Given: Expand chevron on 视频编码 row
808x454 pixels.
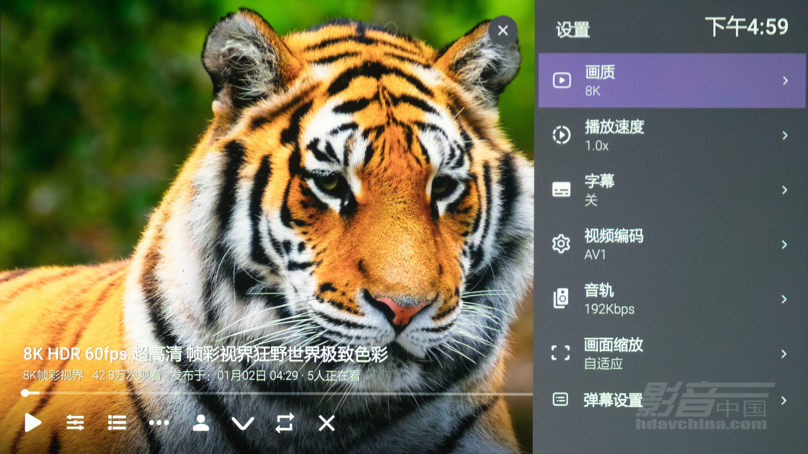Looking at the screenshot, I should point(785,245).
